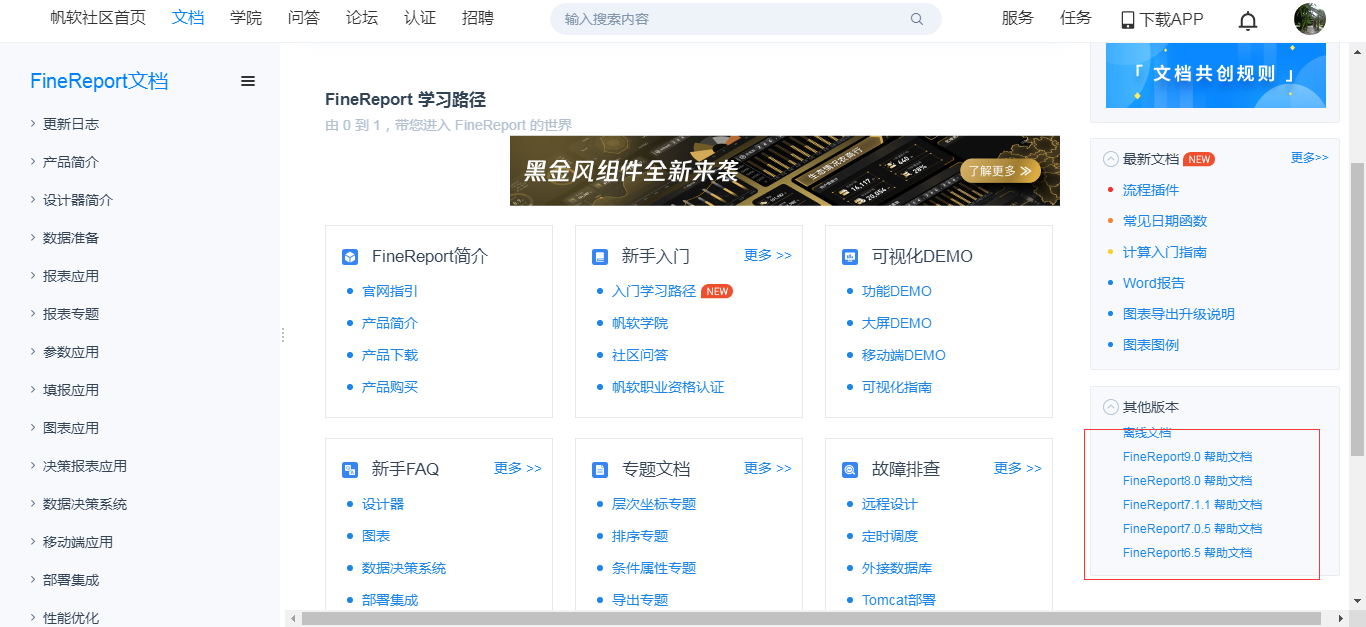Open the 学院 nav item
Image resolution: width=1366 pixels, height=627 pixels.
(246, 18)
